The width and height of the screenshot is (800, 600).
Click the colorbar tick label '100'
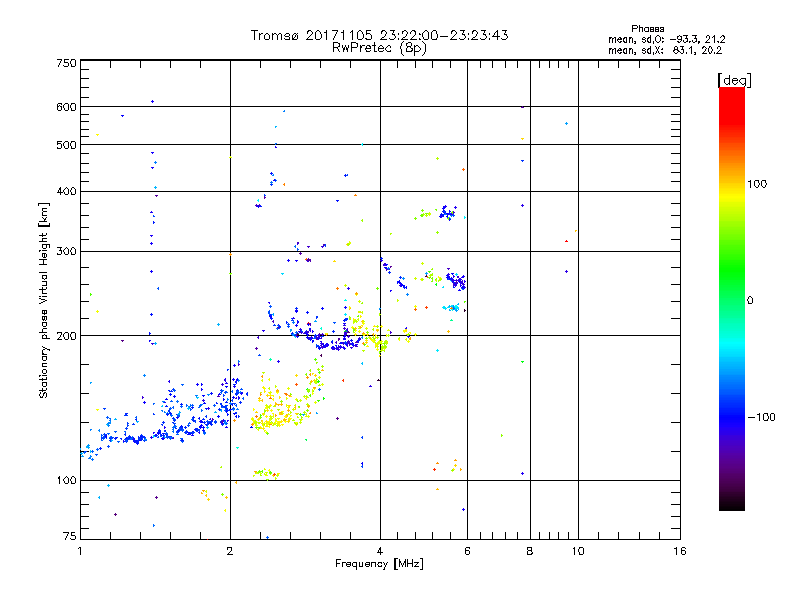(x=757, y=184)
